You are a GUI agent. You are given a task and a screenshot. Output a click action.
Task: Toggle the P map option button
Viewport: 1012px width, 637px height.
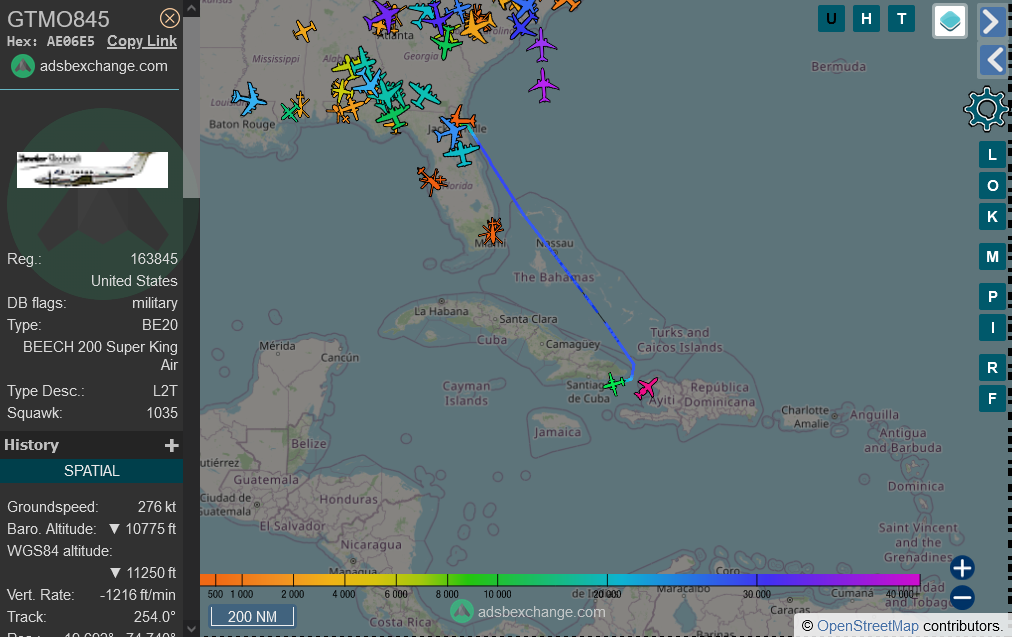point(992,297)
